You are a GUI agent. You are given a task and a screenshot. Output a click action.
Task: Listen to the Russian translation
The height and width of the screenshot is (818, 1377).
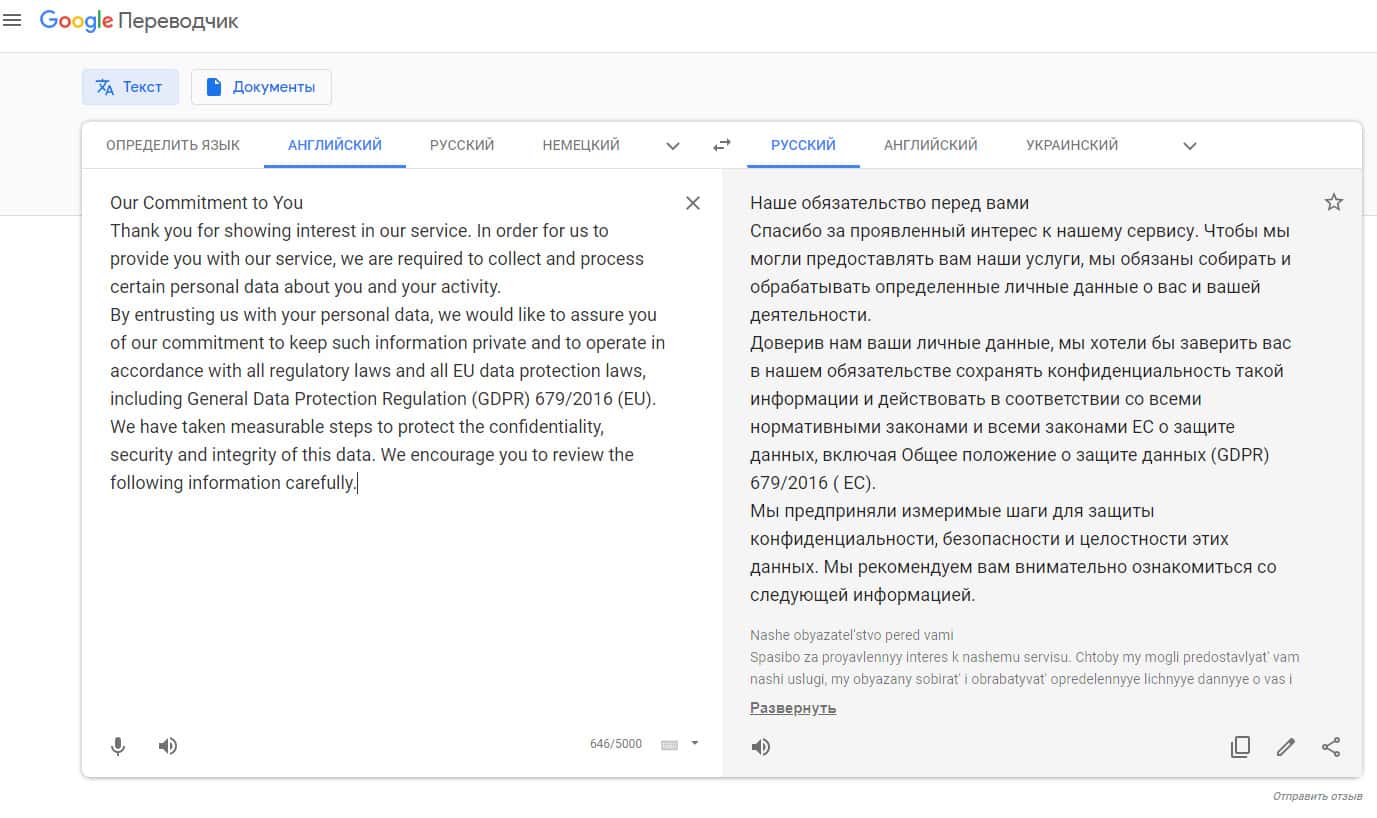[761, 747]
